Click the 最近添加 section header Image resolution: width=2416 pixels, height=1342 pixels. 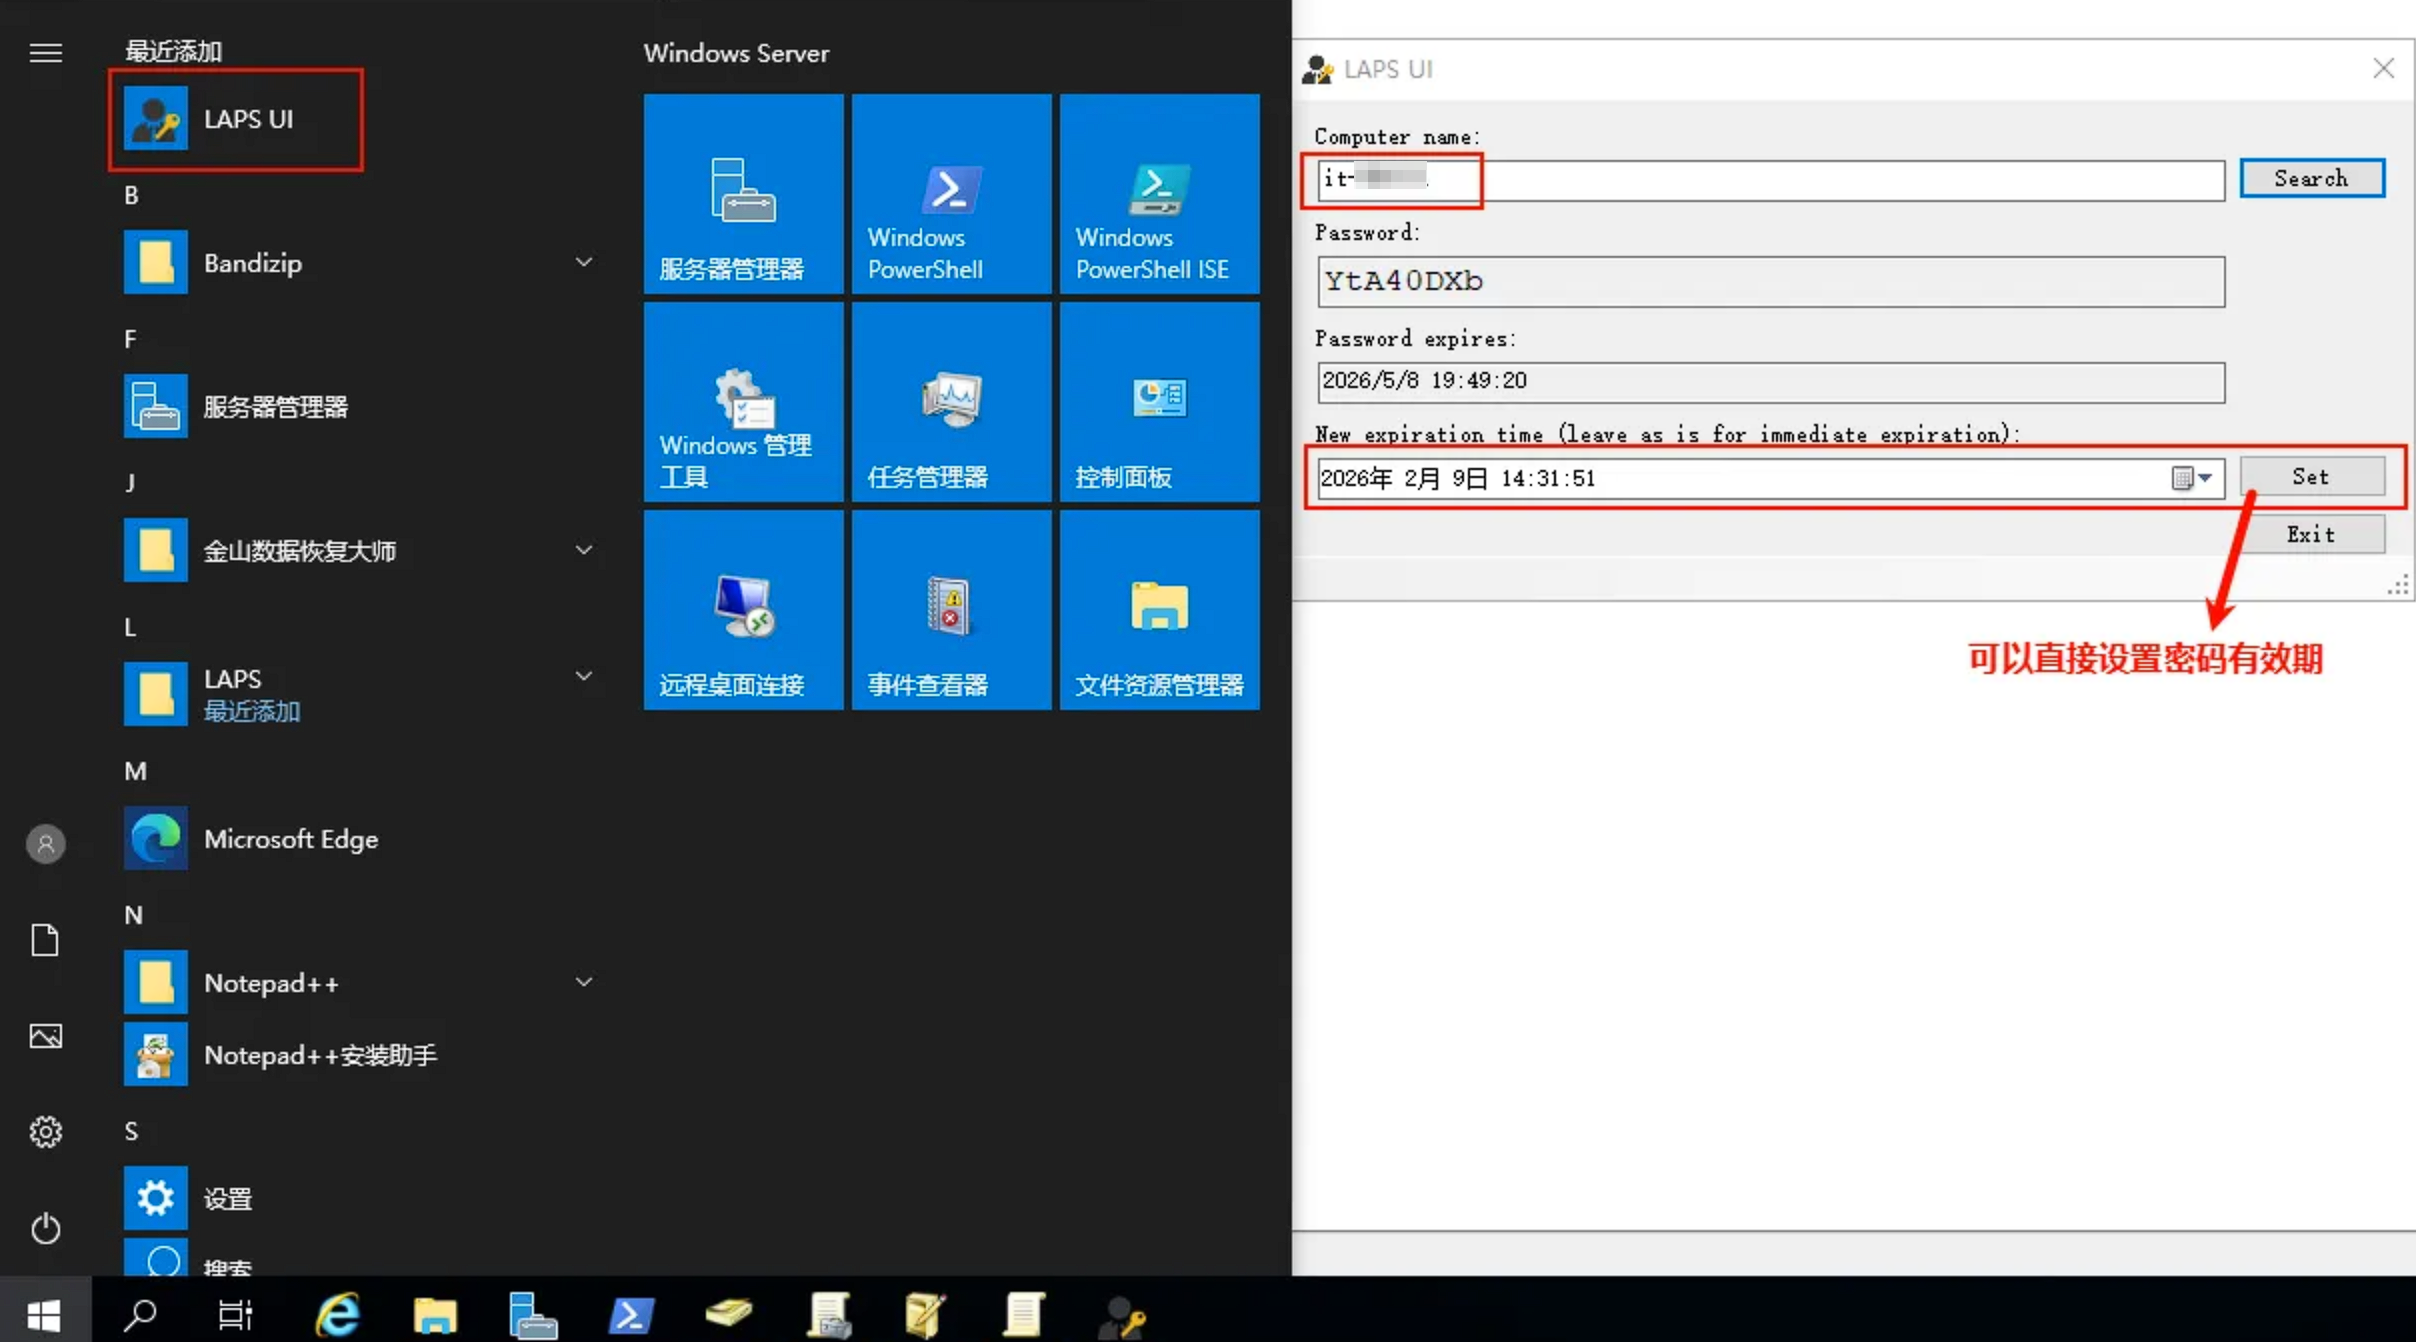click(173, 51)
